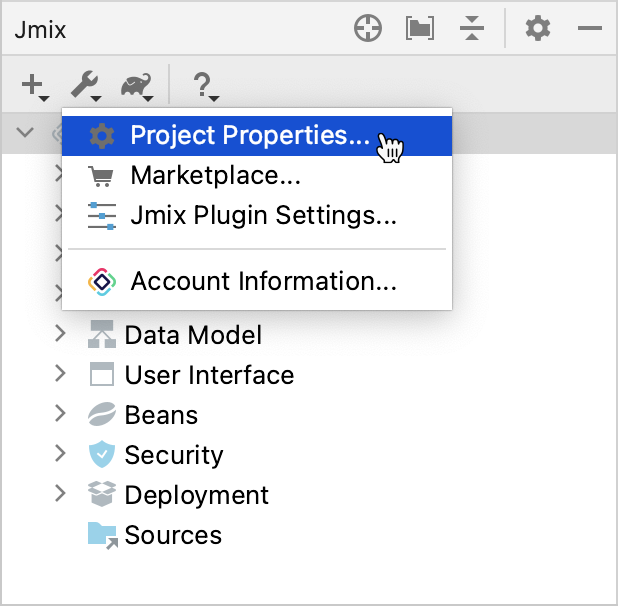Click the Jmix logo beside Account Information
618x606 pixels.
(102, 282)
